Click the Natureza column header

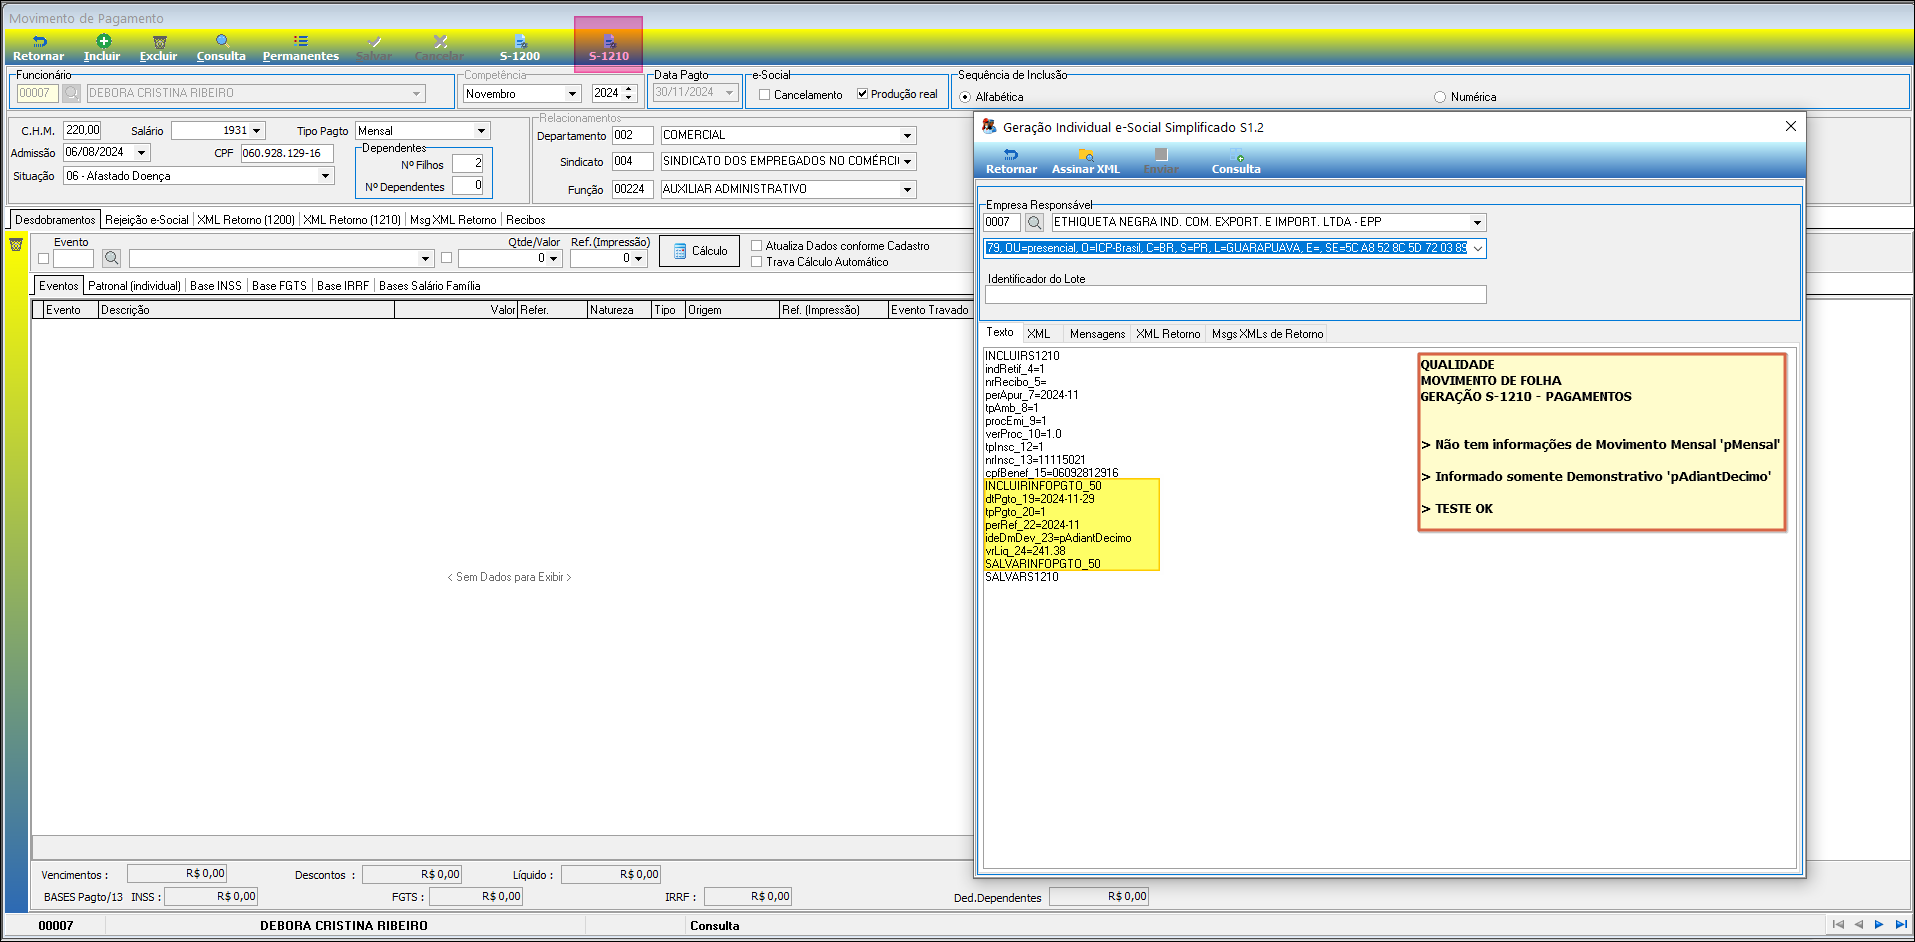click(619, 310)
